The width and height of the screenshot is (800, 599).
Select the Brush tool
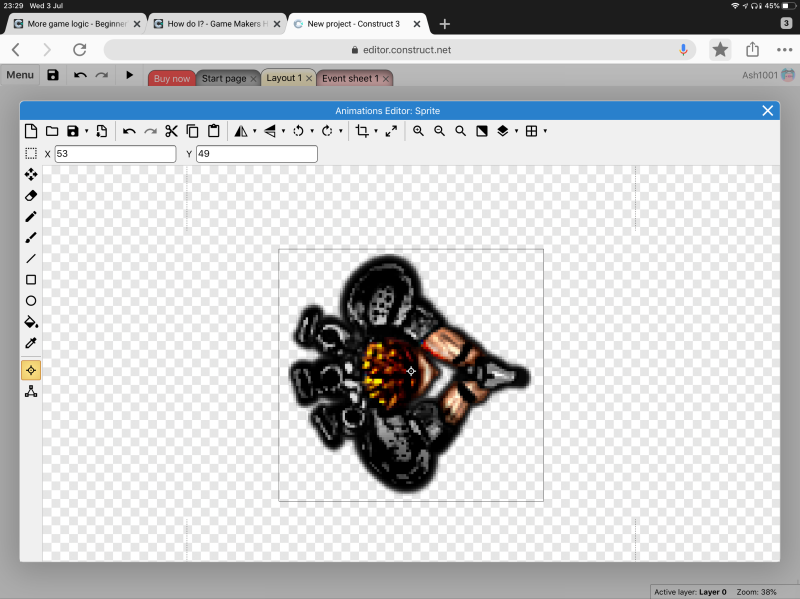[x=31, y=238]
